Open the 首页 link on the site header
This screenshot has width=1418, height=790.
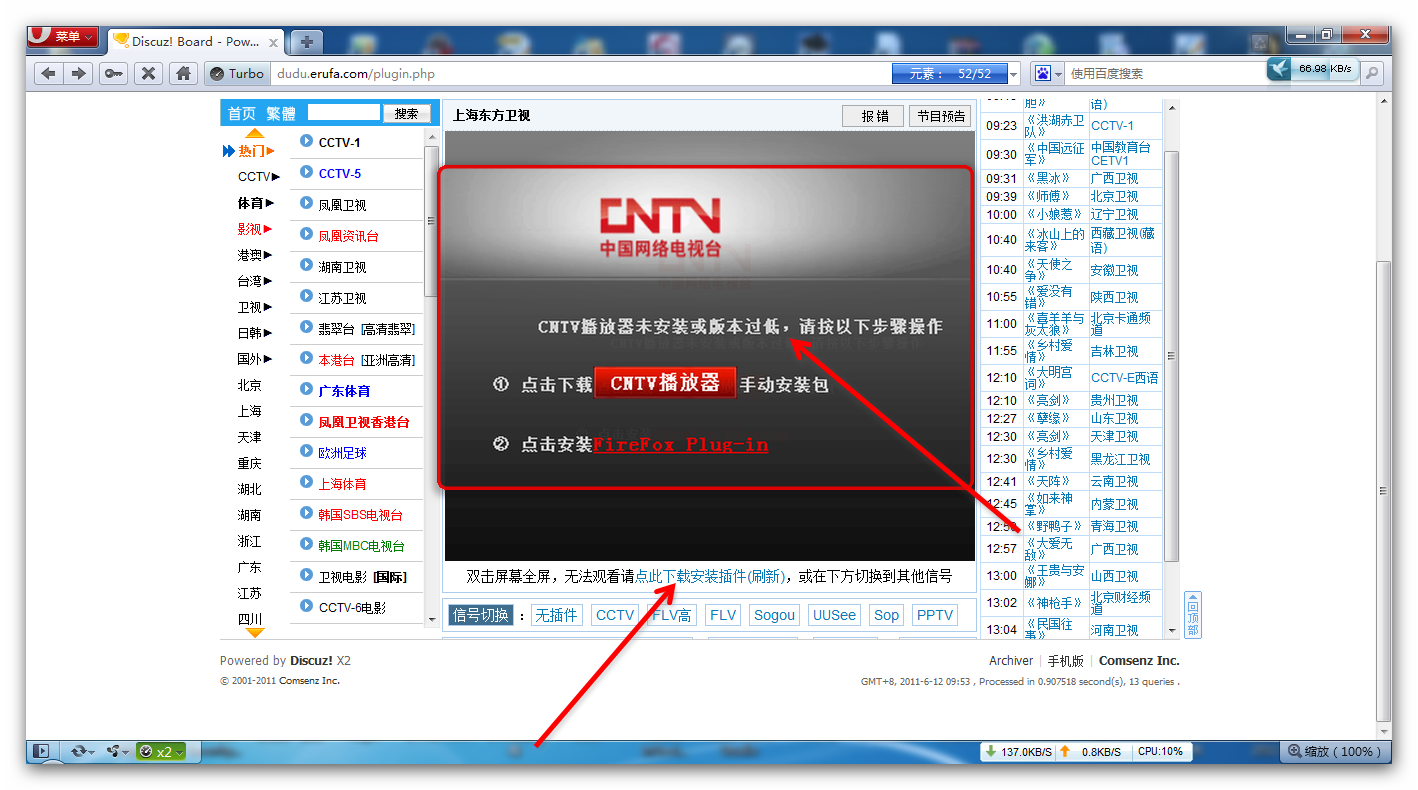coord(241,113)
